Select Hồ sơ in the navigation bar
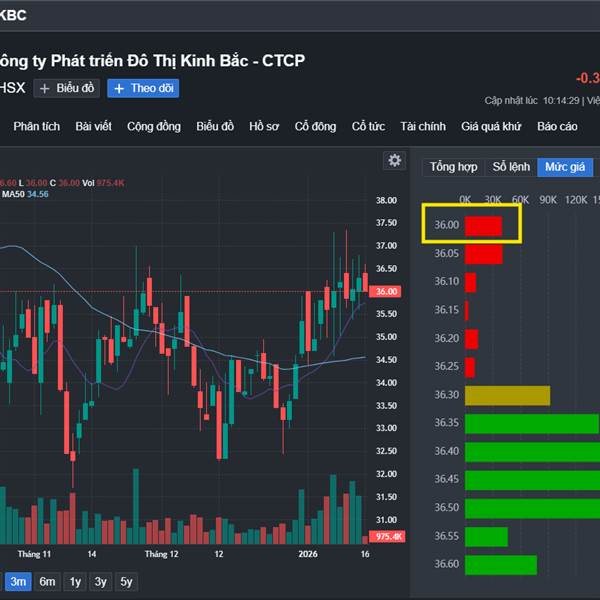 (x=264, y=127)
